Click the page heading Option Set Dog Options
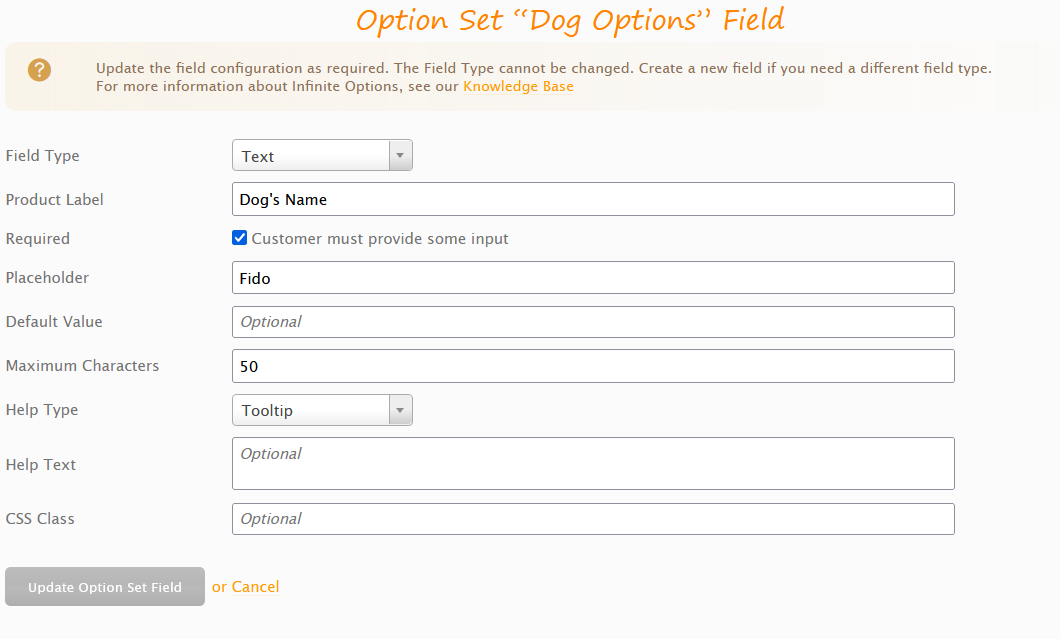 [x=570, y=20]
